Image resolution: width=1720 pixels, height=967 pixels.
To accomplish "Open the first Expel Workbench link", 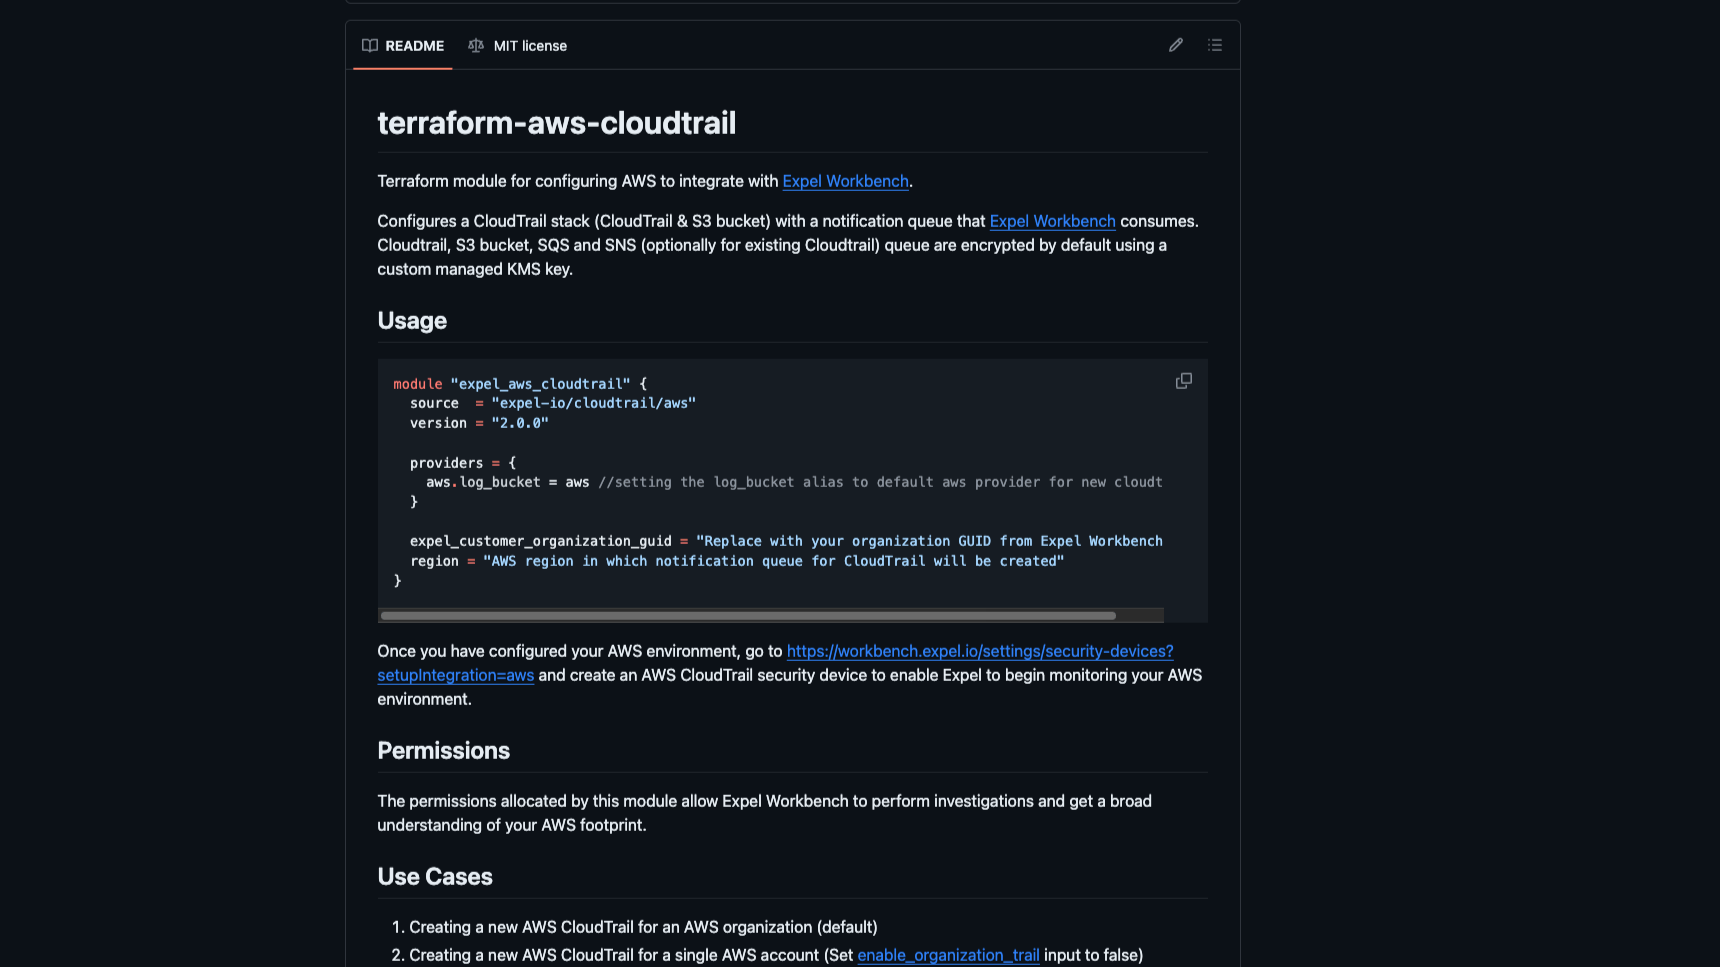I will click(x=845, y=181).
